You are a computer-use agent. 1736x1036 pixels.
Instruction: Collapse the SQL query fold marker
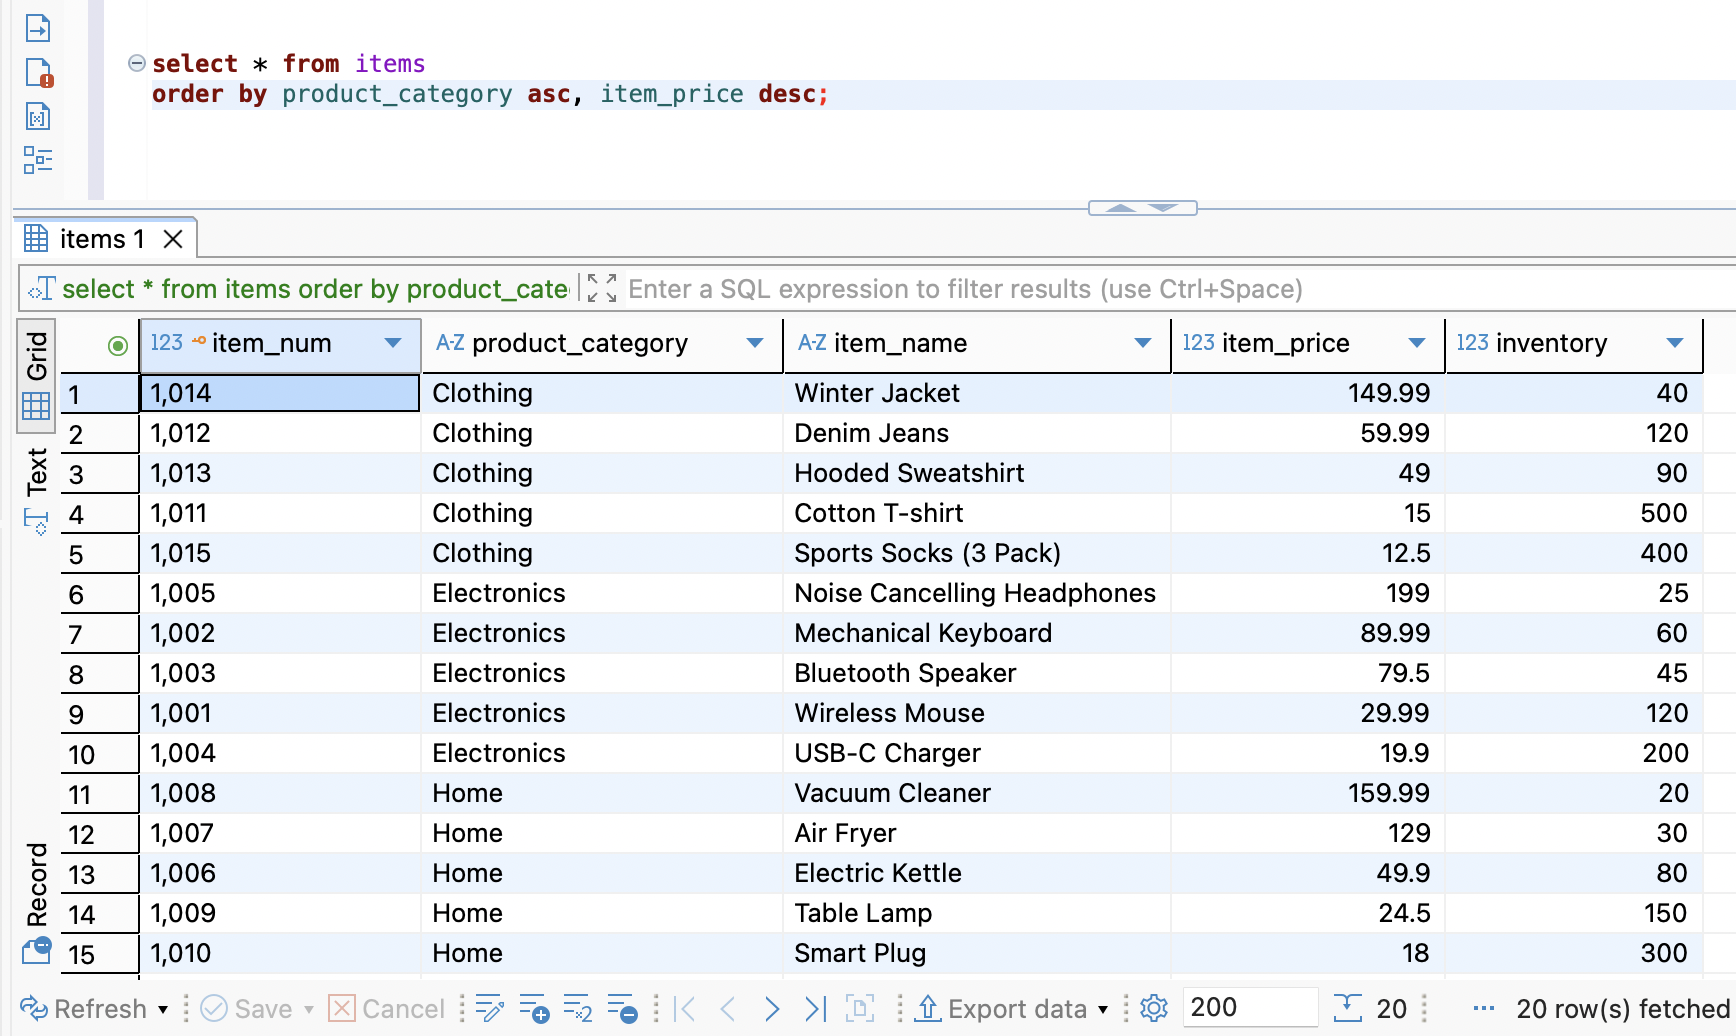[x=137, y=63]
